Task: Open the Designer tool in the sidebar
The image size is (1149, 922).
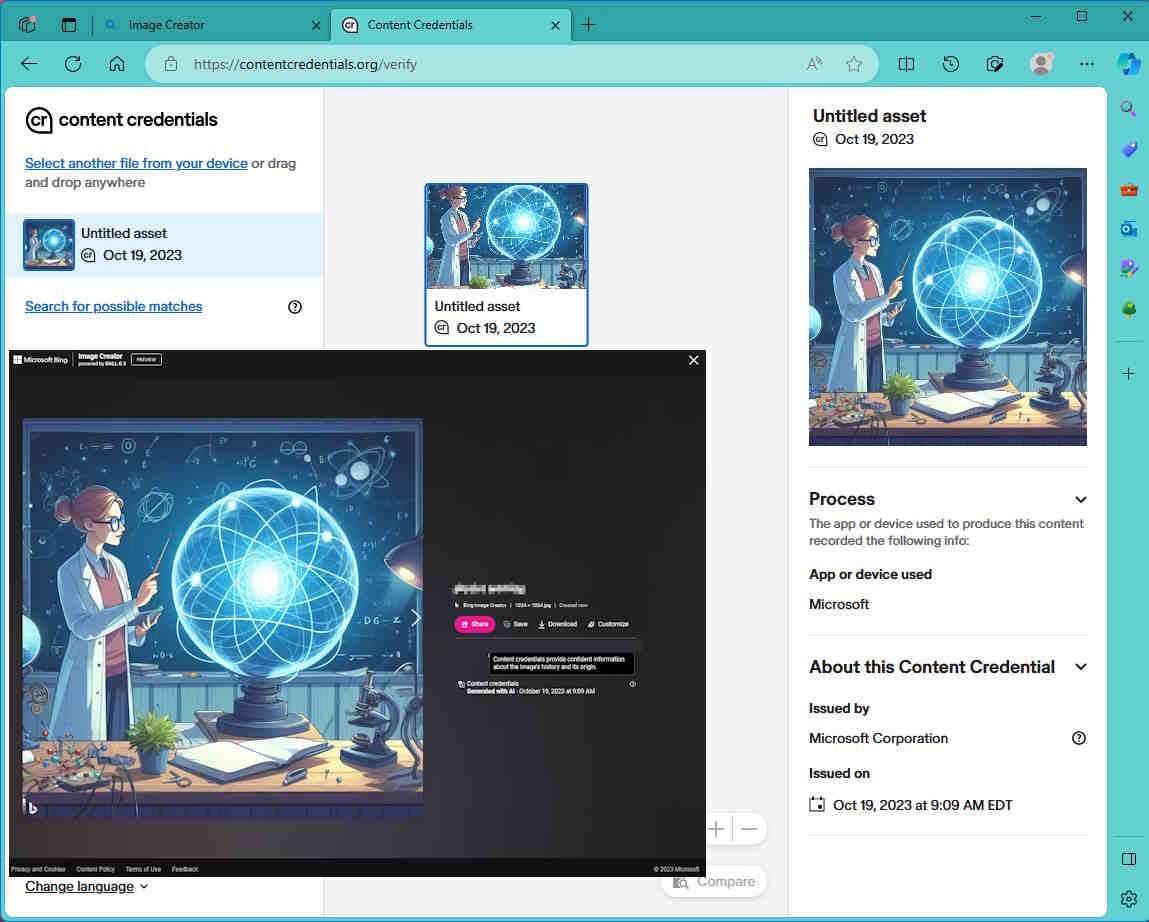Action: coord(1129,268)
